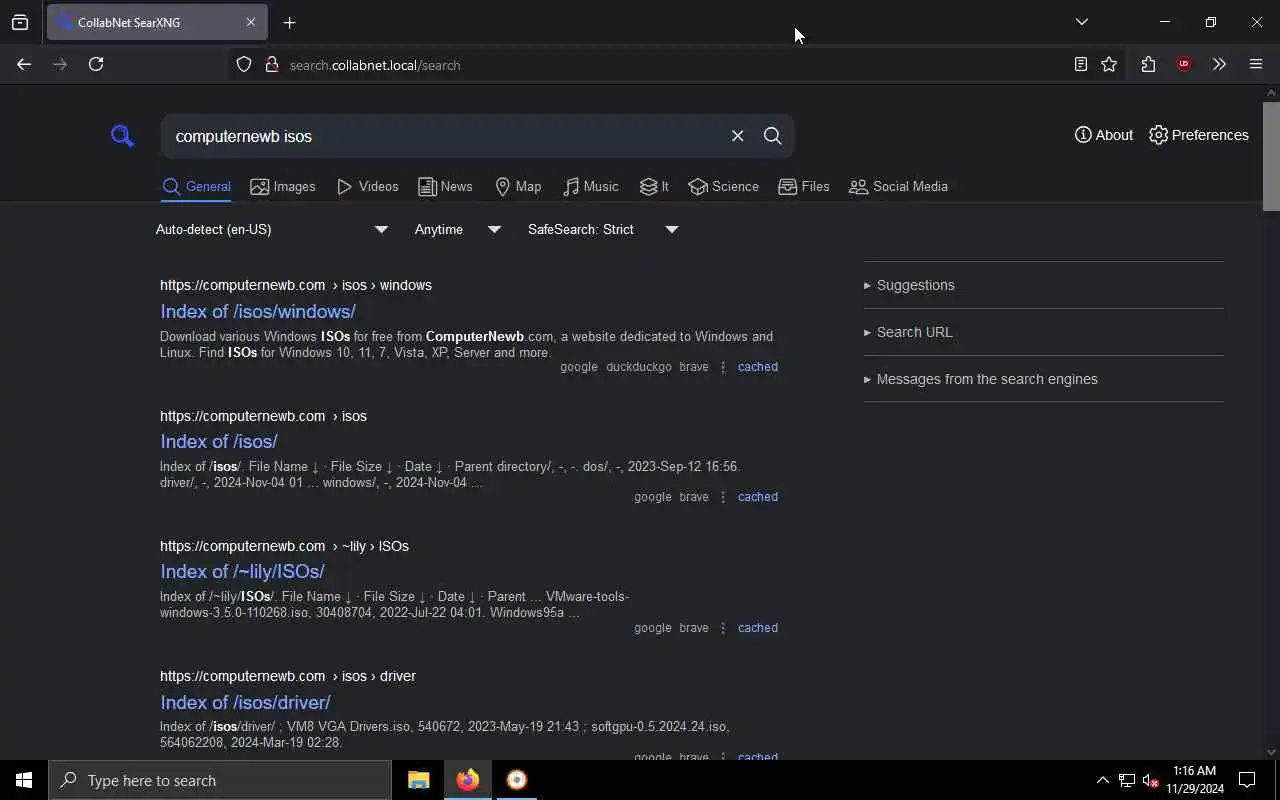Image resolution: width=1280 pixels, height=800 pixels.
Task: Open the notification center icon
Action: tap(1247, 780)
